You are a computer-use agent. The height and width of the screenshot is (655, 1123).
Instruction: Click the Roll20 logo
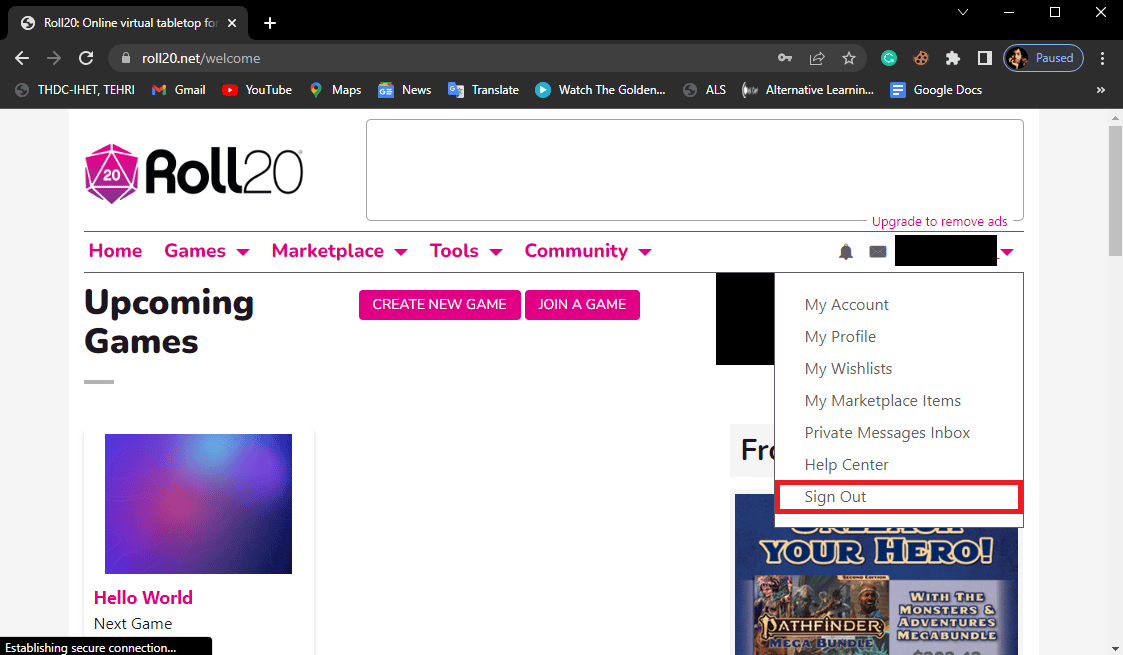[x=193, y=173]
